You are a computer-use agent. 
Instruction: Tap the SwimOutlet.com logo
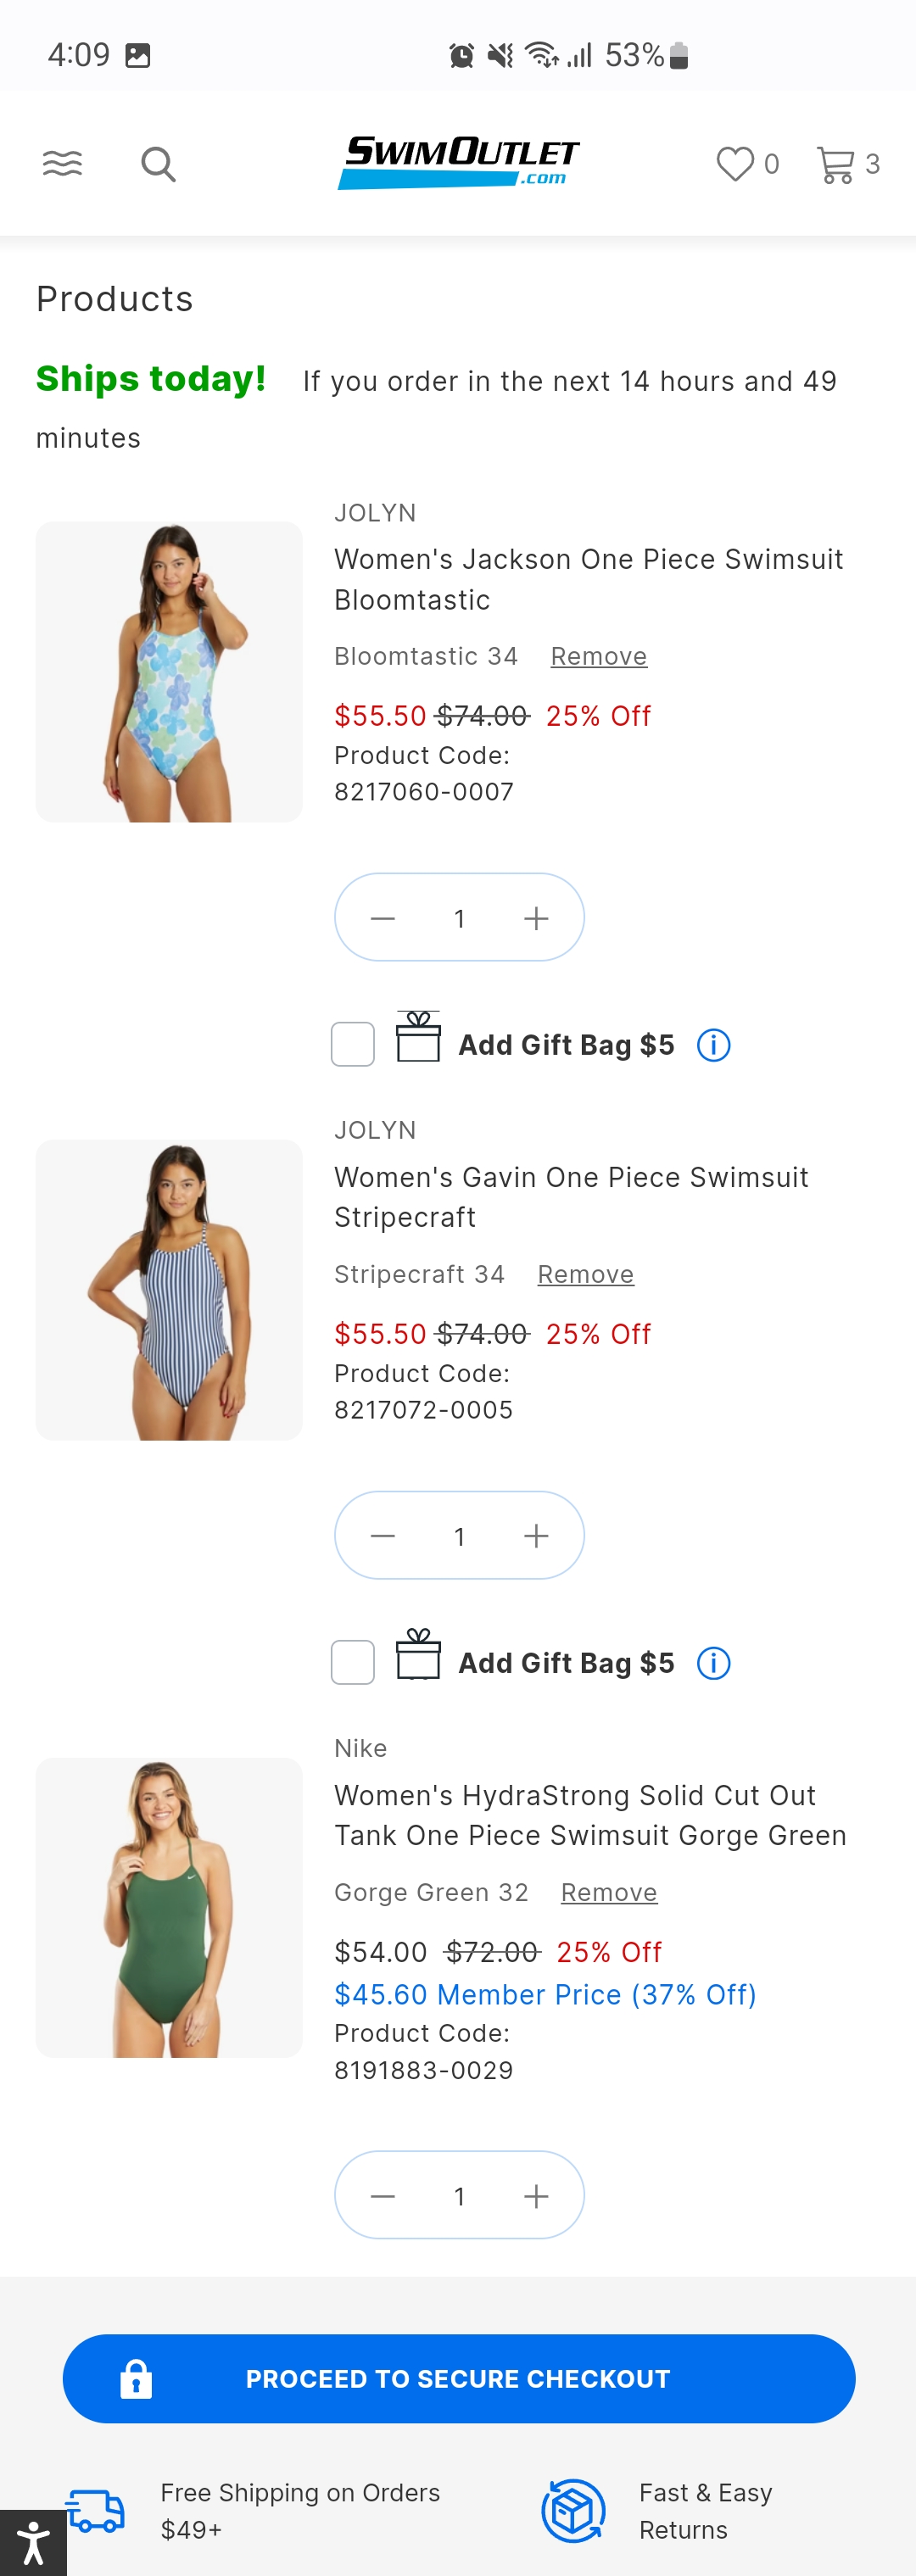pos(458,162)
